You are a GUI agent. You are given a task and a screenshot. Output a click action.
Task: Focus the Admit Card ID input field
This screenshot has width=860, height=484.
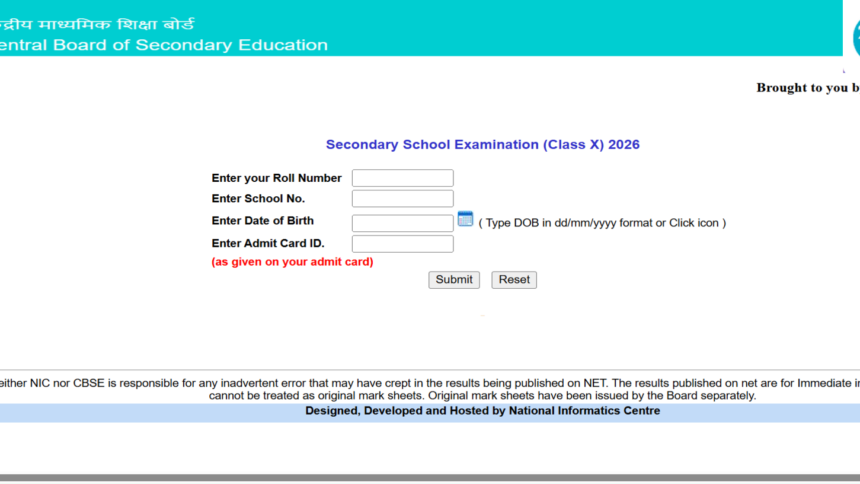pyautogui.click(x=403, y=244)
